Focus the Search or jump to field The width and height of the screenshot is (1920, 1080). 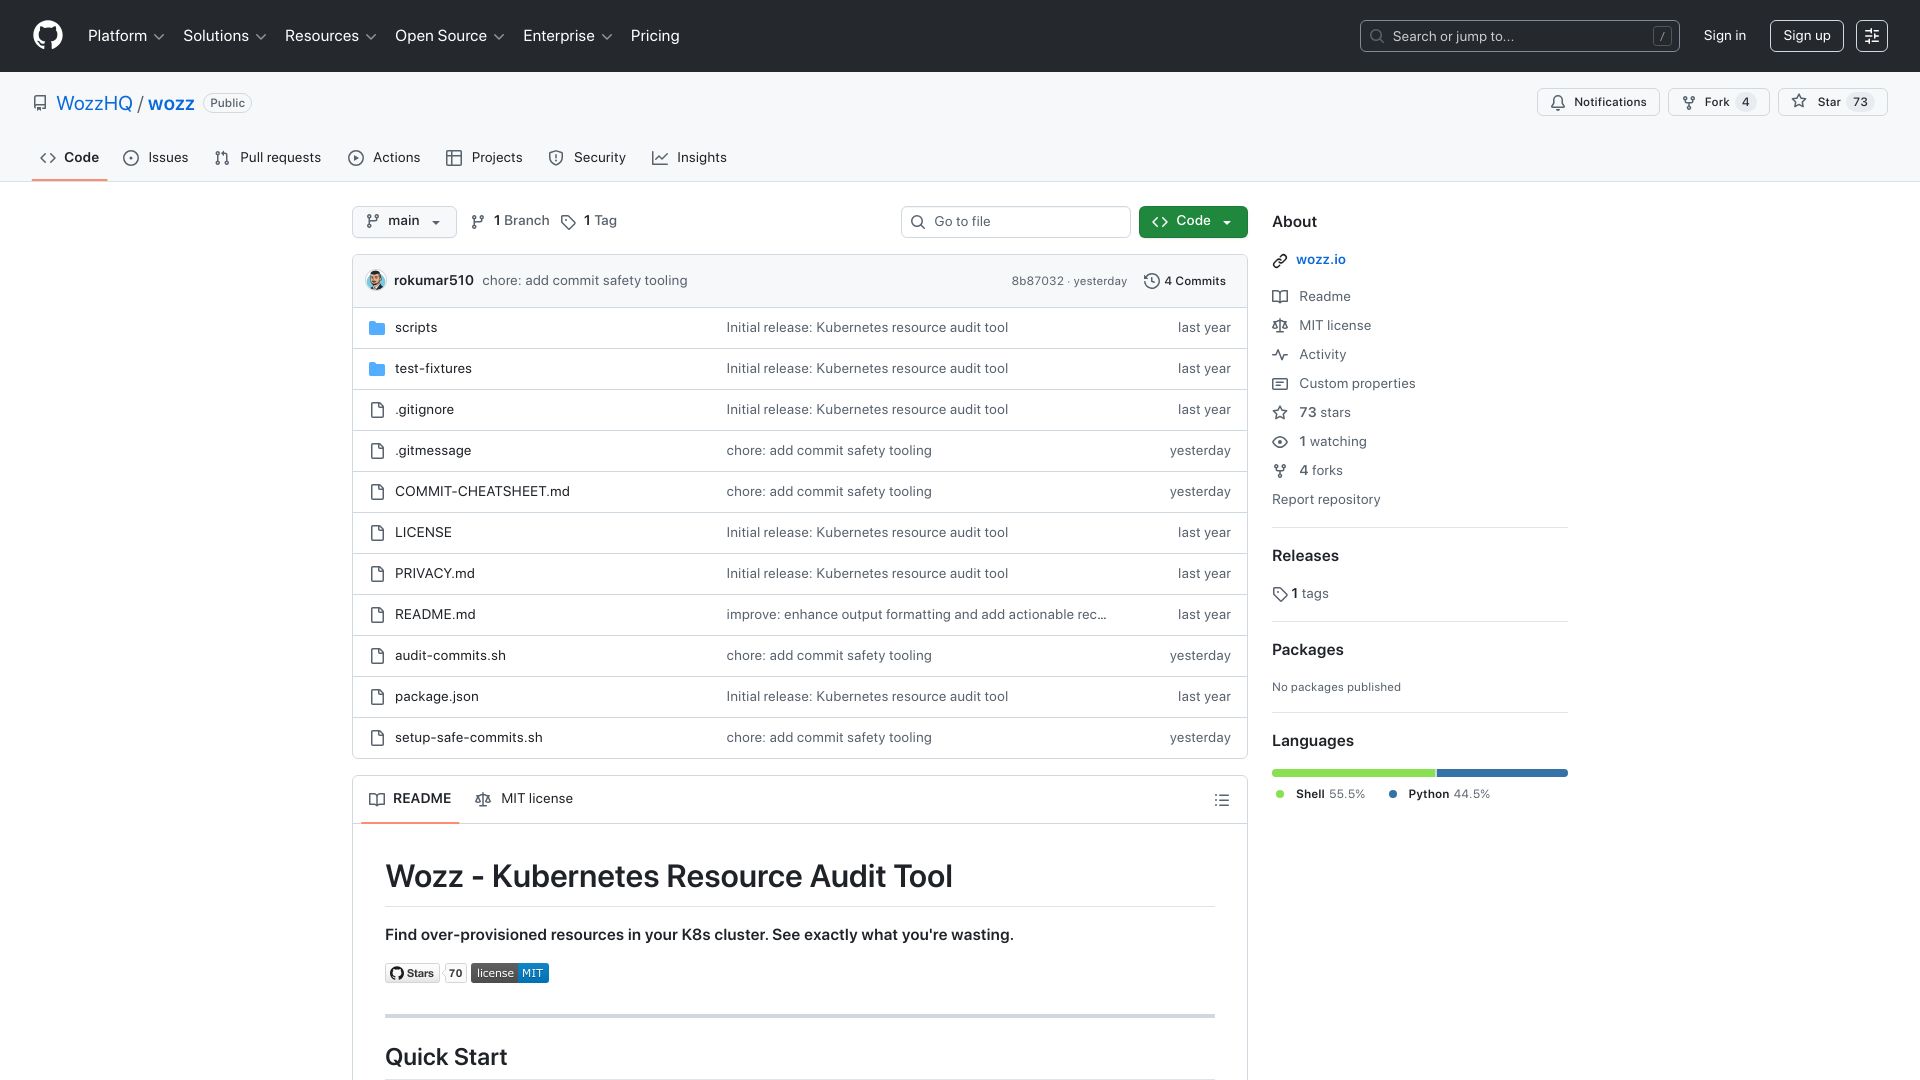(1519, 36)
